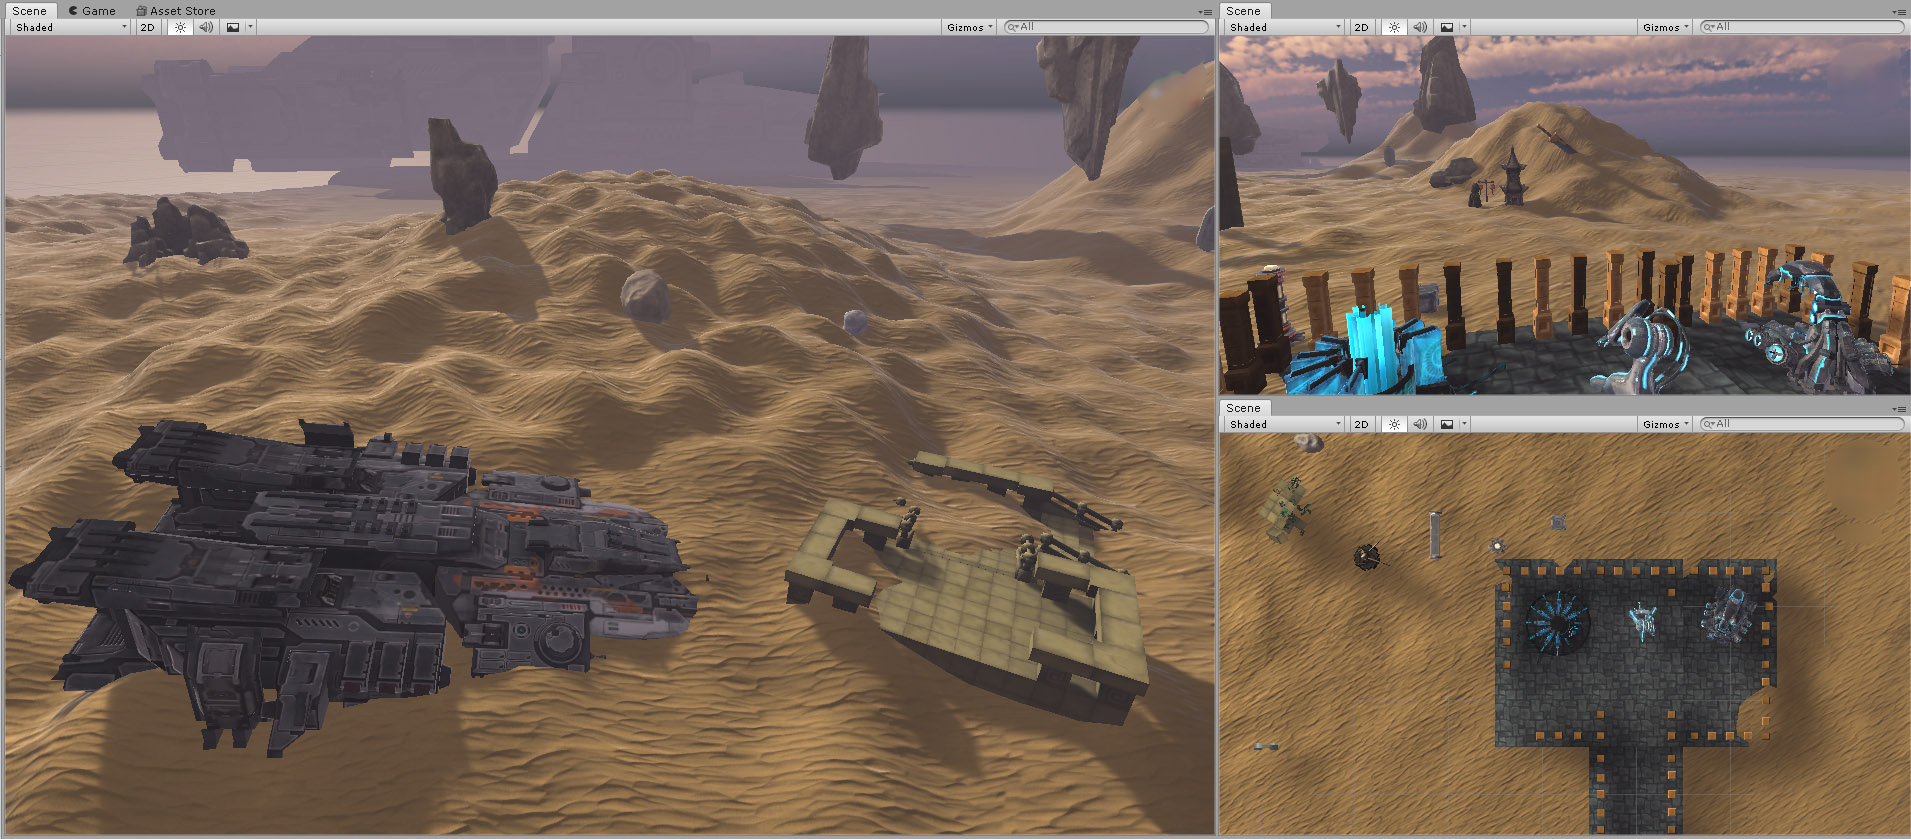Open the top-right panel's options menu icon
Screen dimensions: 1911x839
[1898, 12]
